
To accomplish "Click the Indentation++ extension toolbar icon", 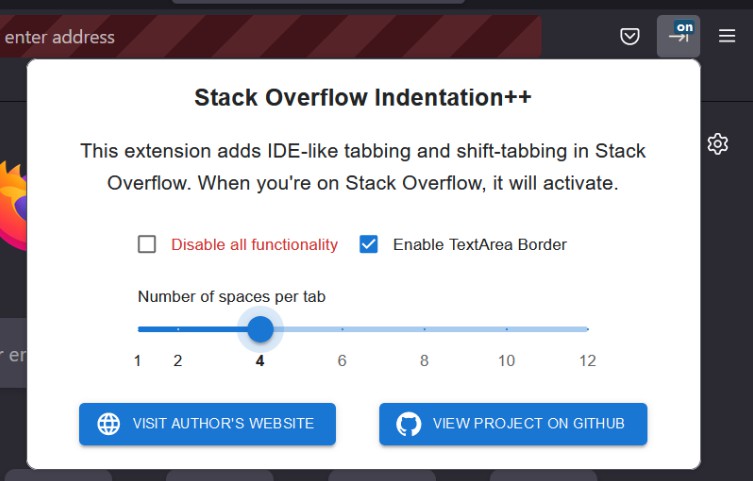I will click(678, 36).
